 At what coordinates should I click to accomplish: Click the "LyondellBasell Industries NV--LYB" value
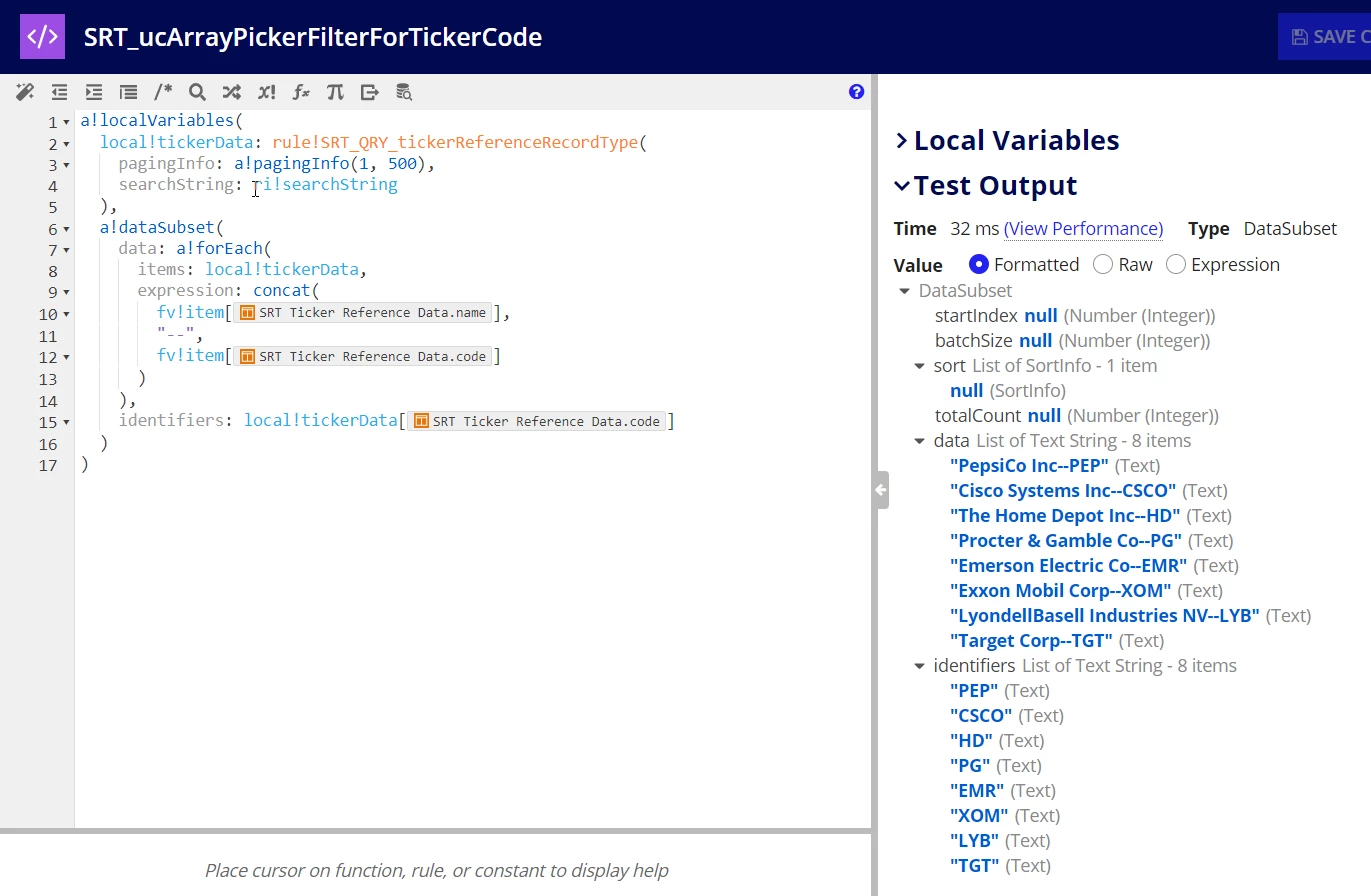(x=1105, y=616)
